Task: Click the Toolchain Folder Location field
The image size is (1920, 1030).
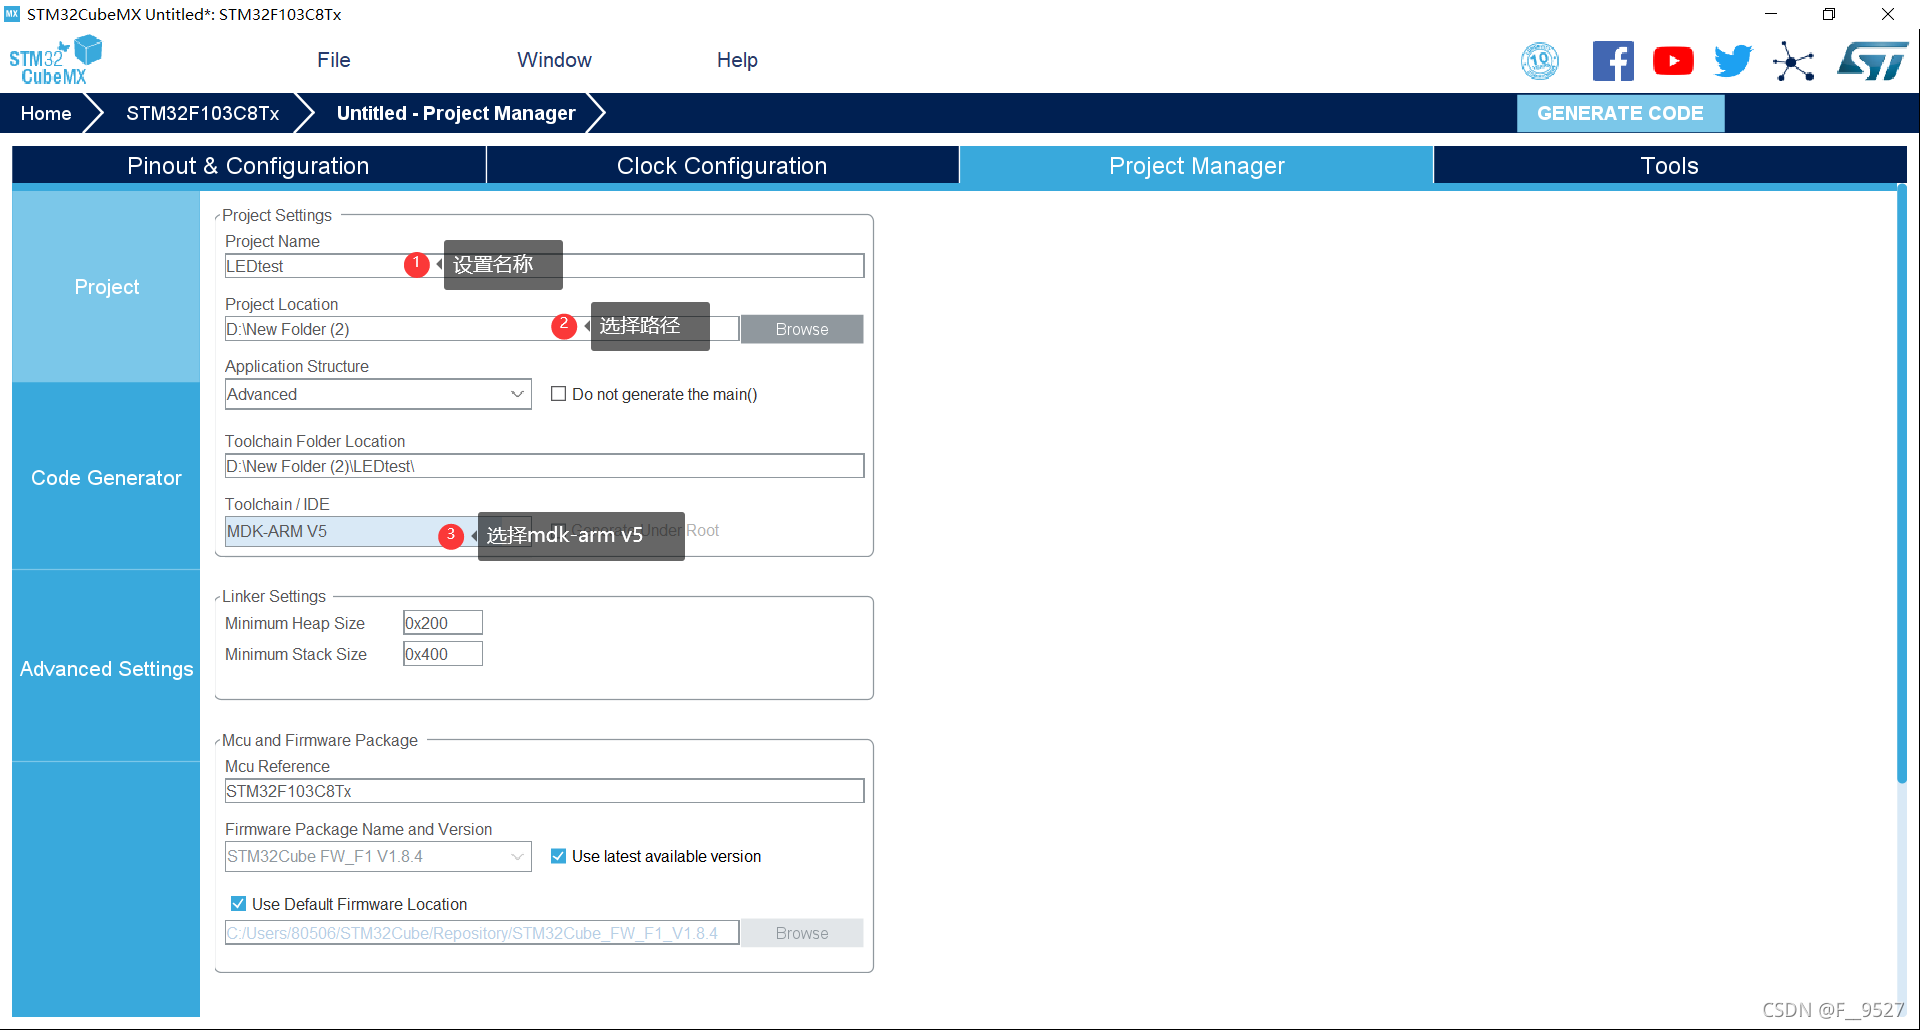Action: (544, 466)
